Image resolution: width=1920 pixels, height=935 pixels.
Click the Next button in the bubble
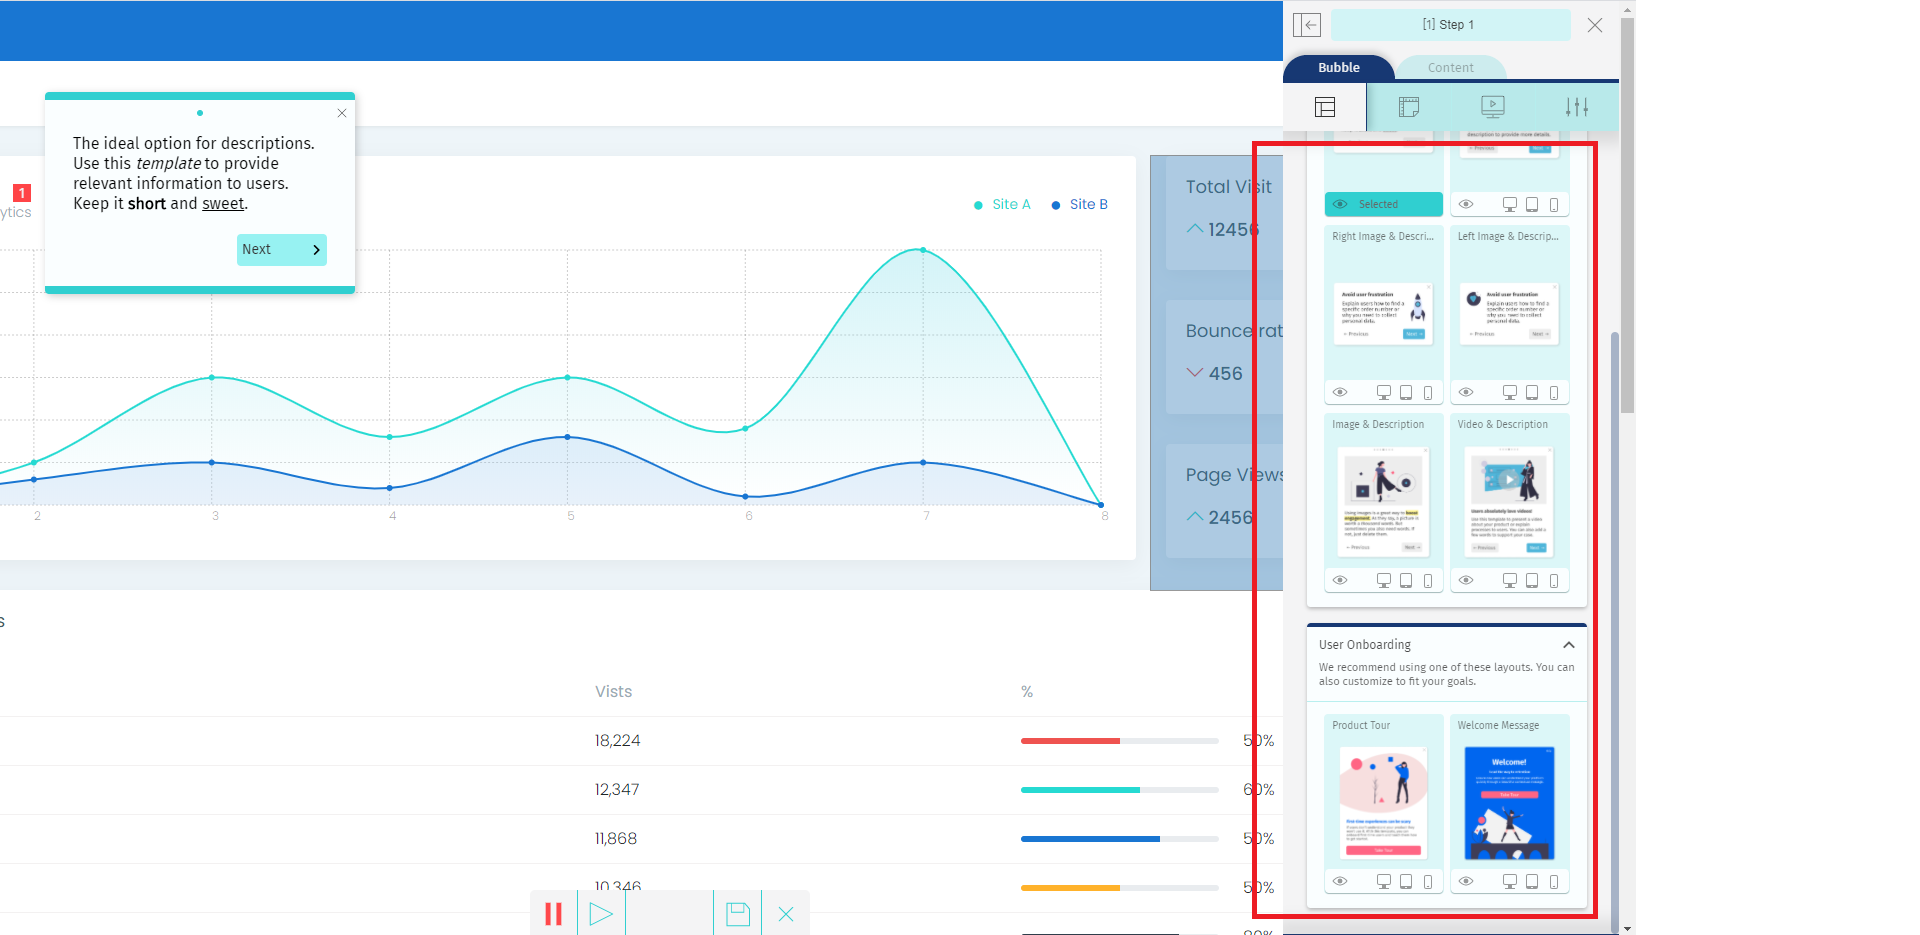(x=281, y=250)
